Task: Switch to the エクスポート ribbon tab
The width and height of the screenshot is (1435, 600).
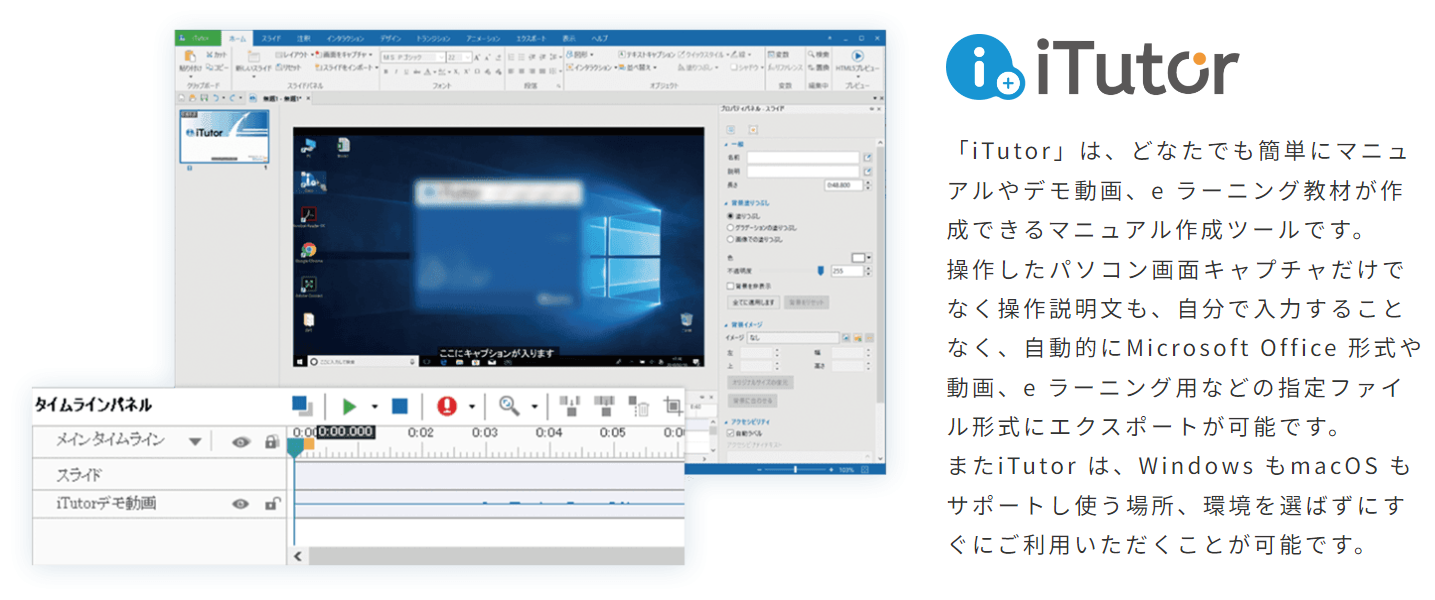Action: 532,37
